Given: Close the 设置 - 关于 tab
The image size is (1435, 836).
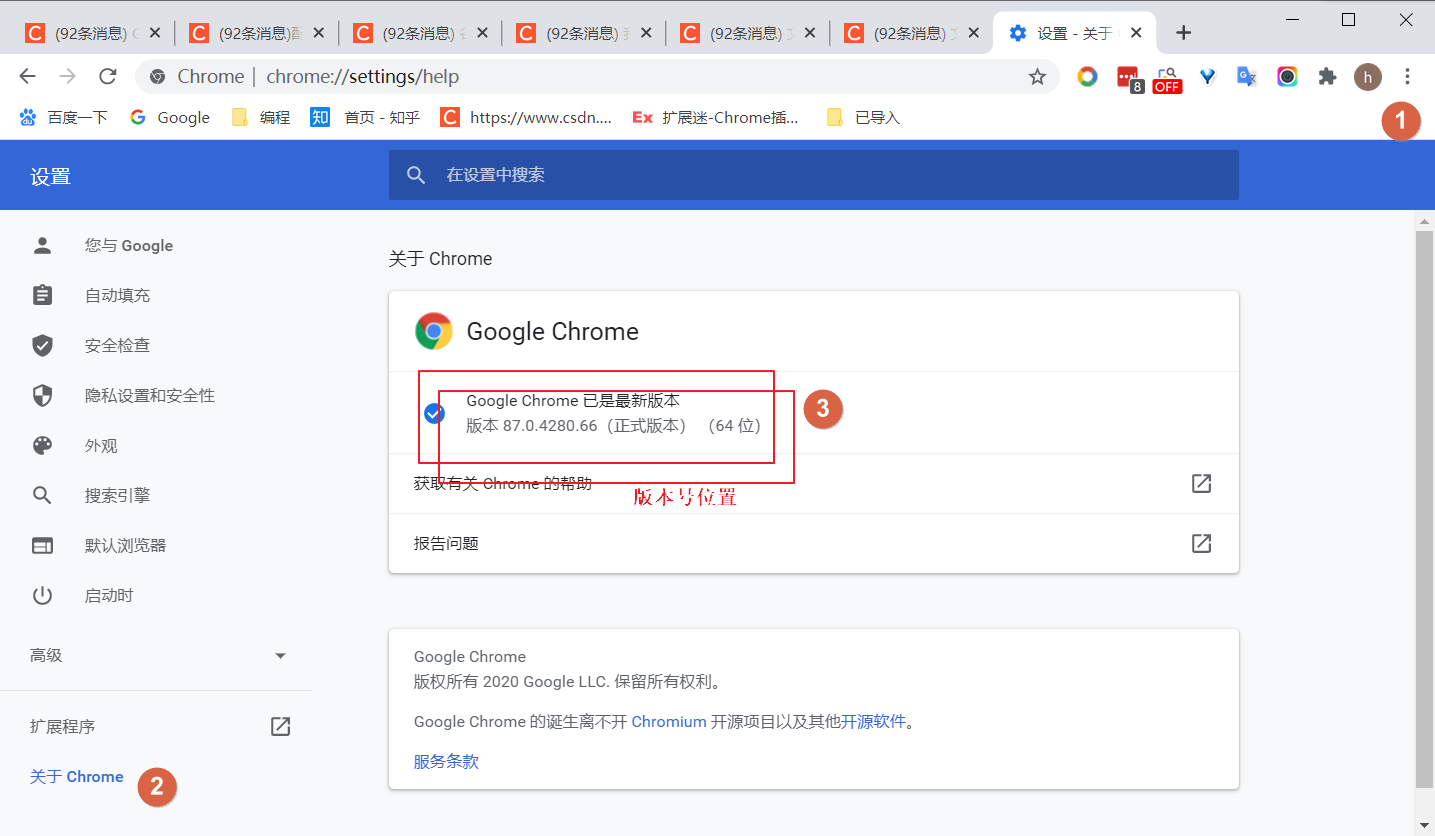Looking at the screenshot, I should pyautogui.click(x=1136, y=33).
